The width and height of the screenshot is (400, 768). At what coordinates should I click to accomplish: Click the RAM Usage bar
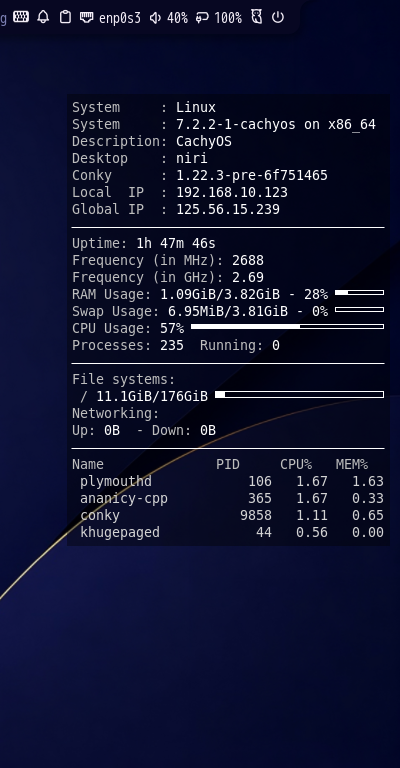tap(359, 292)
